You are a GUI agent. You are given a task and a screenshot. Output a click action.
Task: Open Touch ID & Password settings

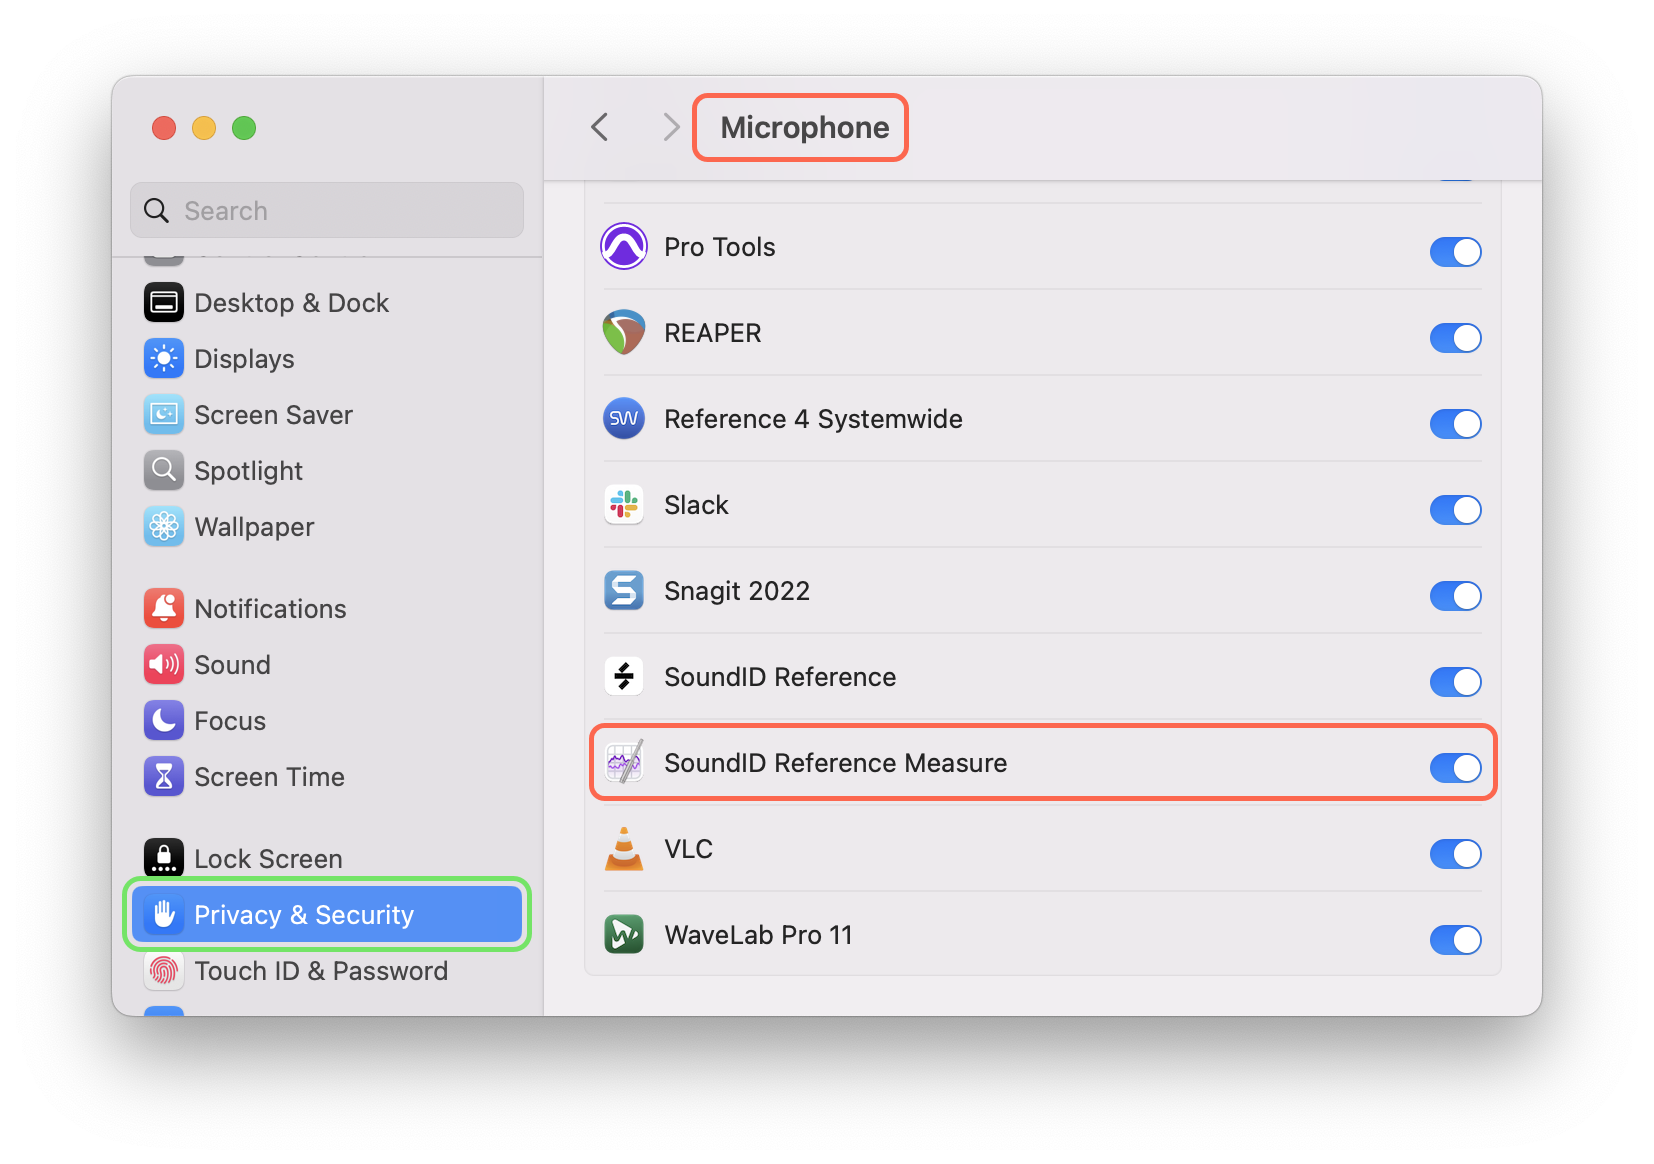(x=327, y=971)
